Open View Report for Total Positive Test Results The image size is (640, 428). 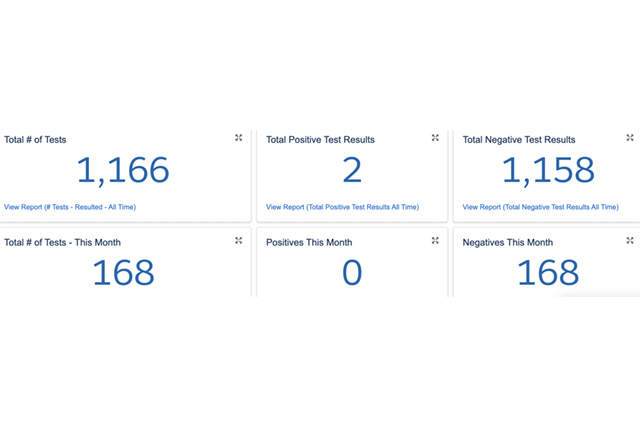pyautogui.click(x=342, y=207)
